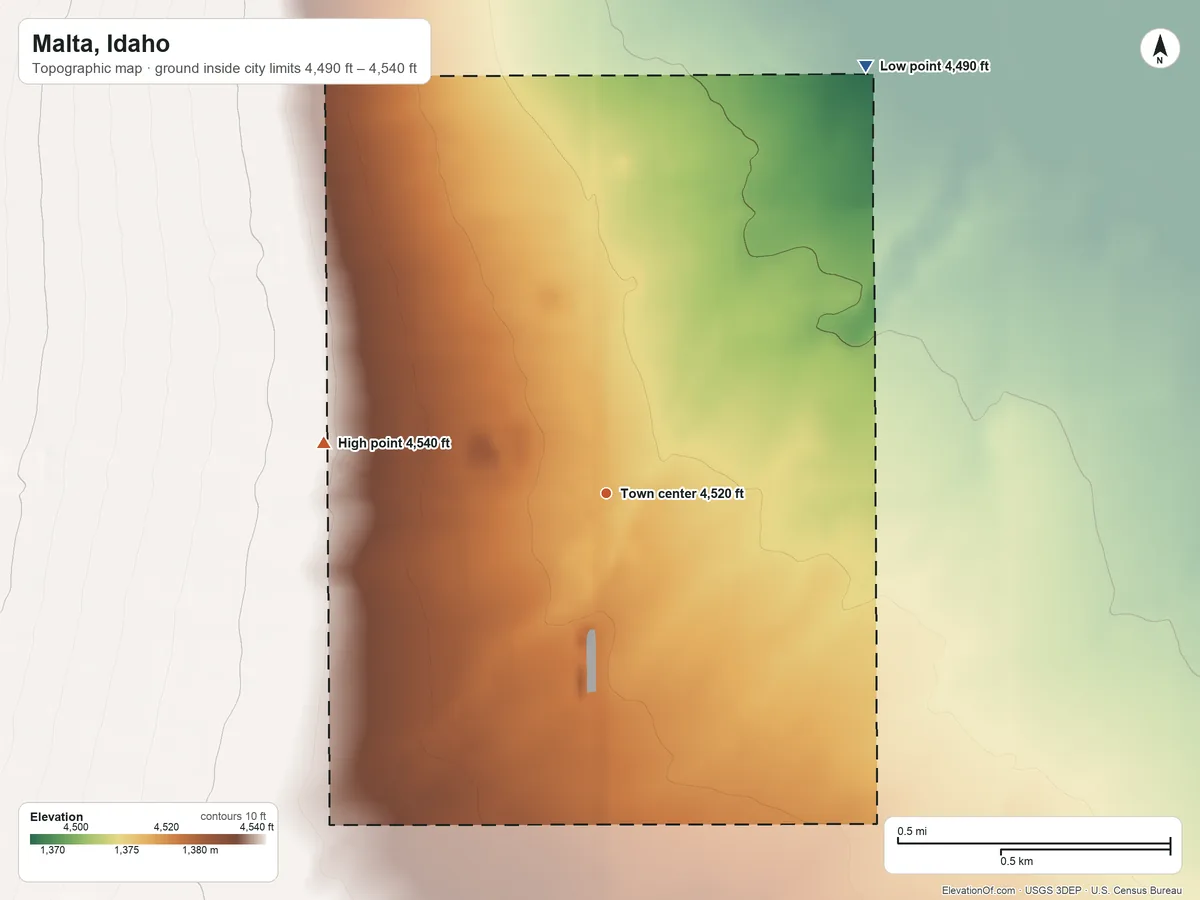Click the gray airstrip shape on the map
Image resolution: width=1200 pixels, height=900 pixels.
click(591, 661)
